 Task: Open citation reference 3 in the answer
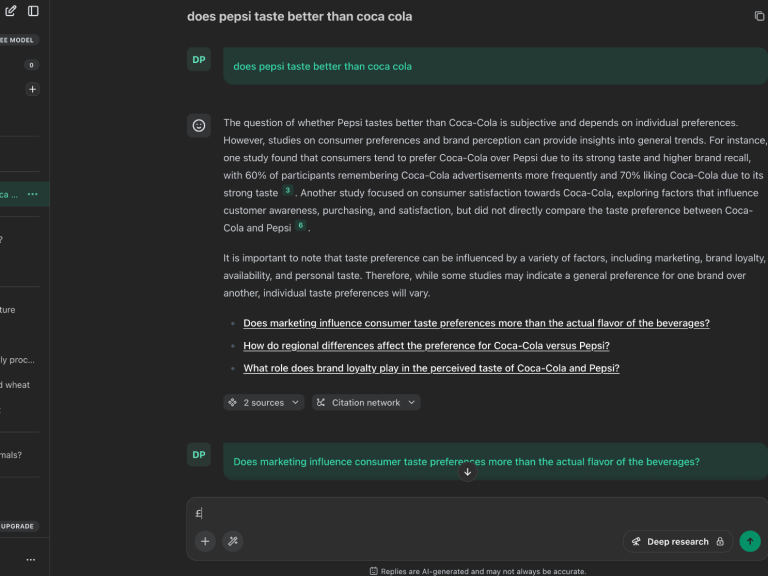click(x=288, y=190)
